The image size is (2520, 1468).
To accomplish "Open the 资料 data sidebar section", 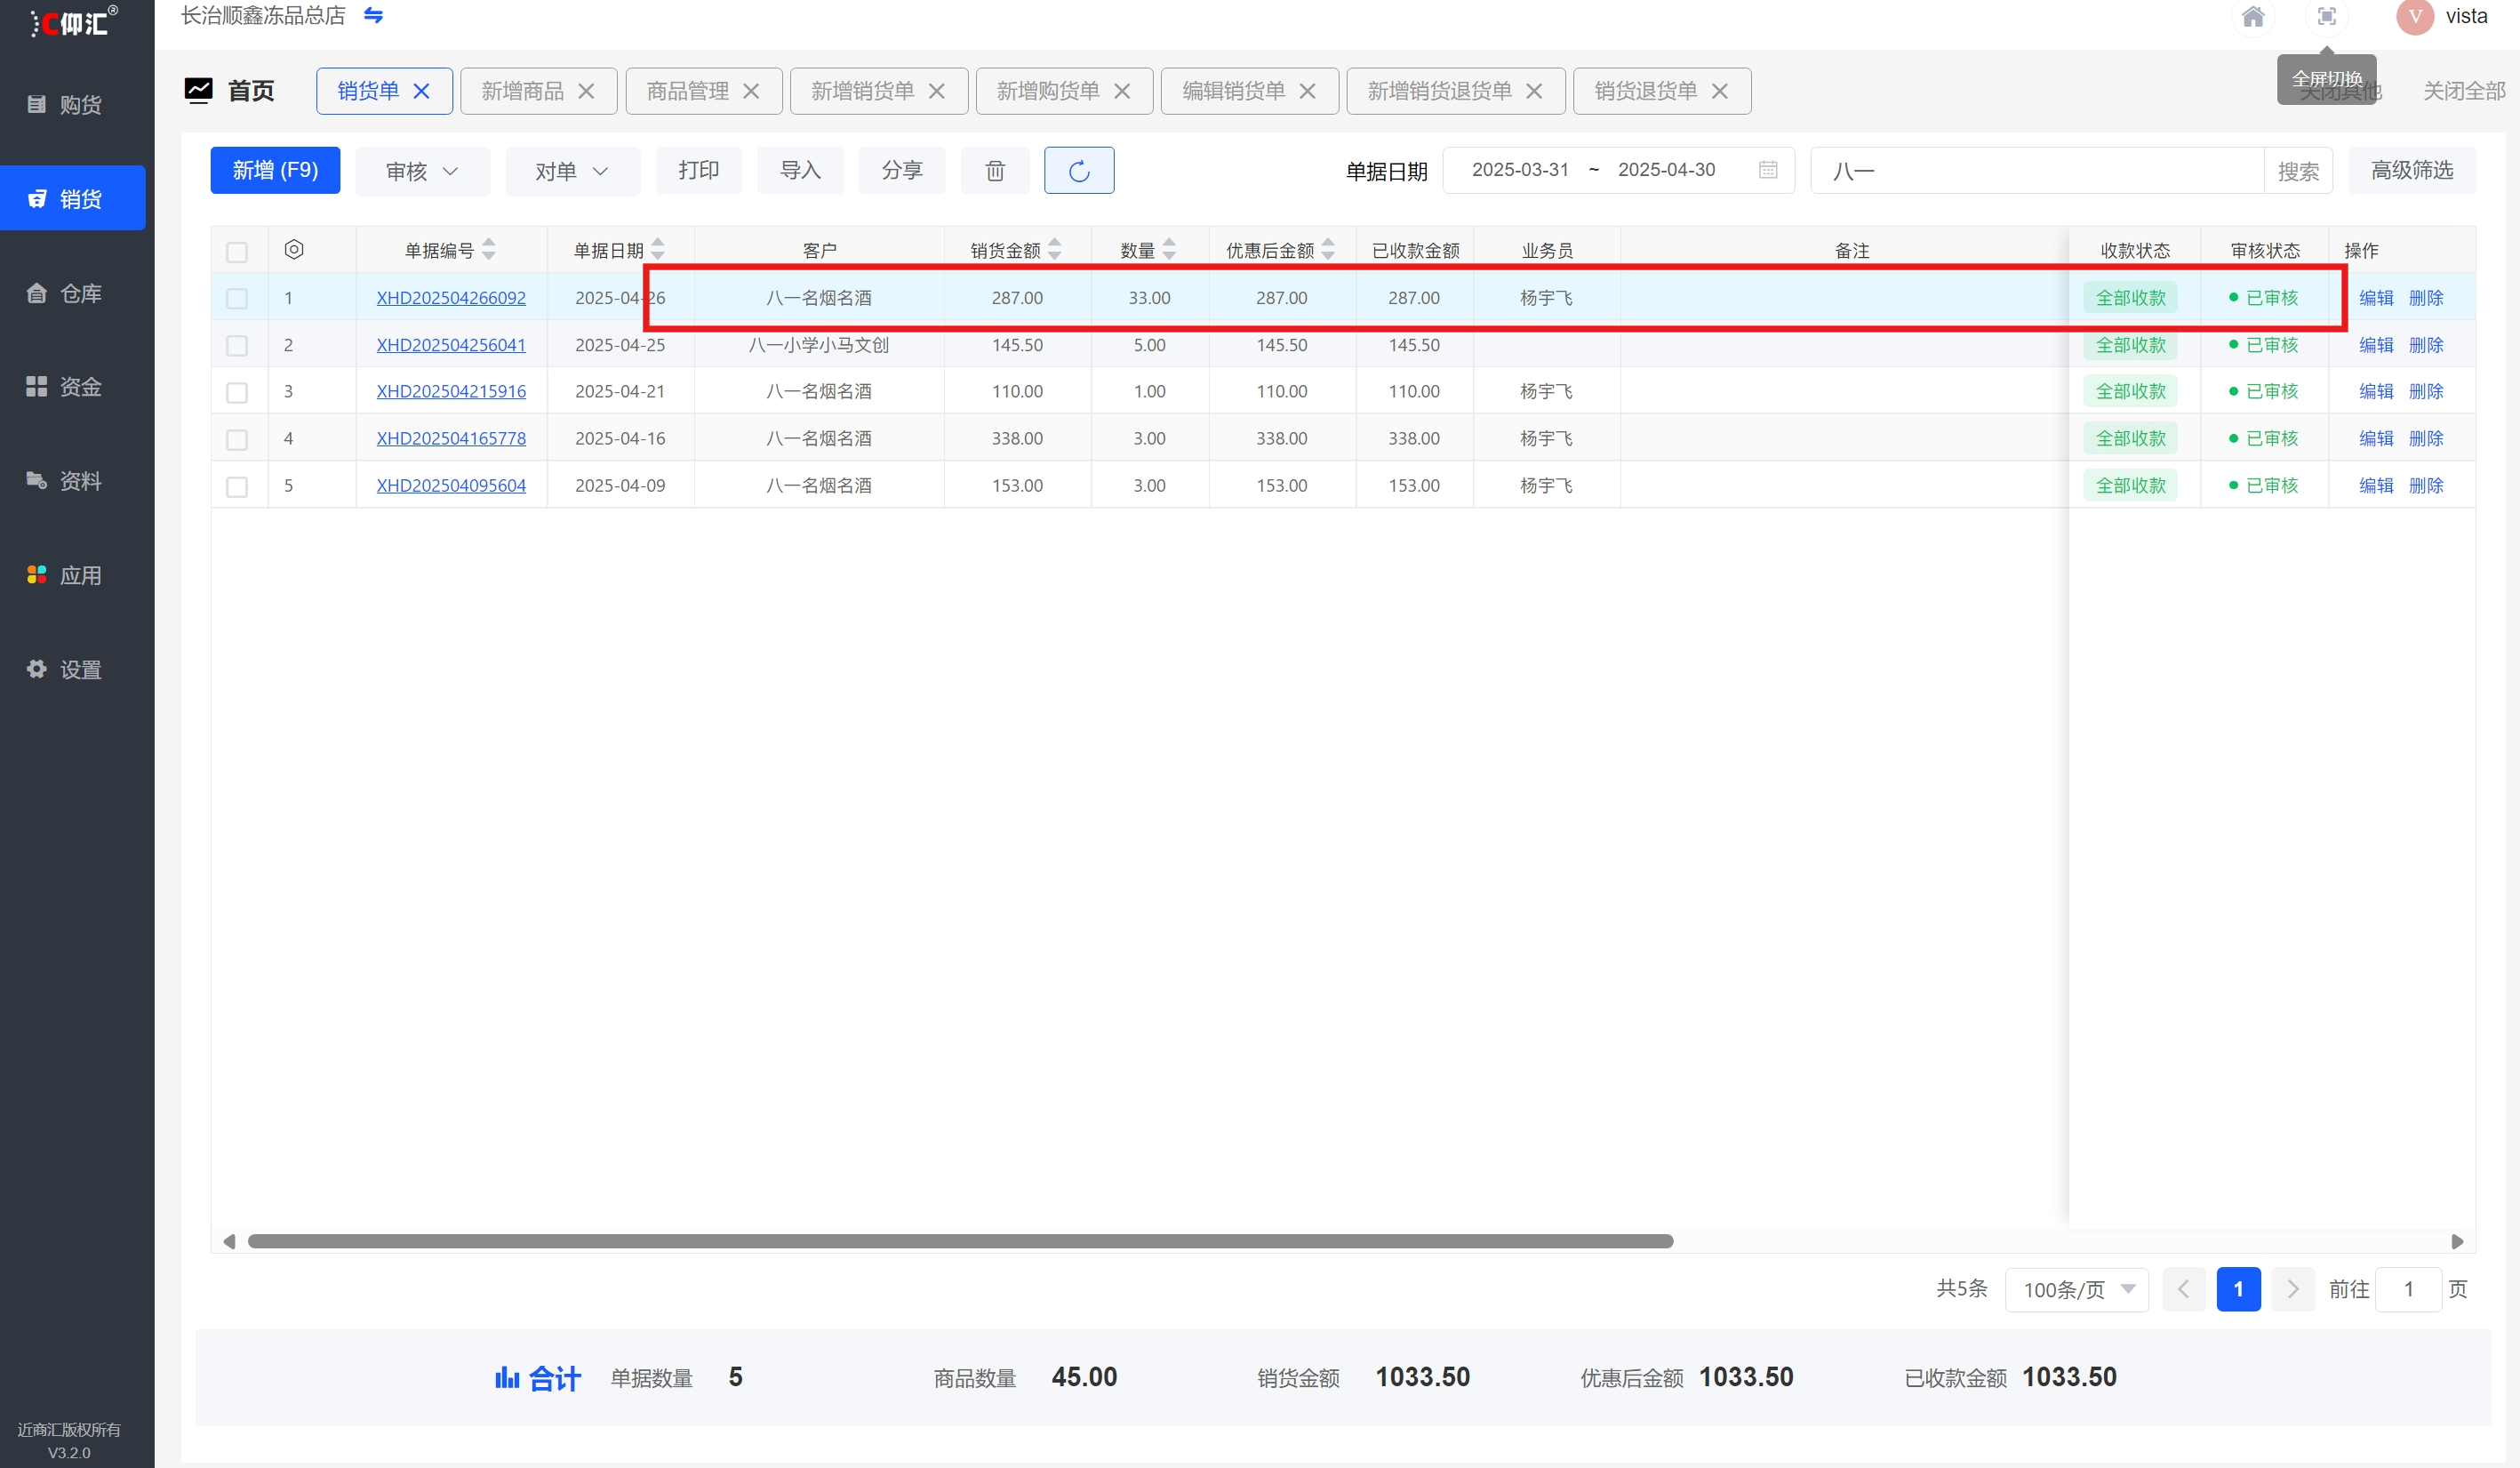I will pyautogui.click(x=72, y=481).
